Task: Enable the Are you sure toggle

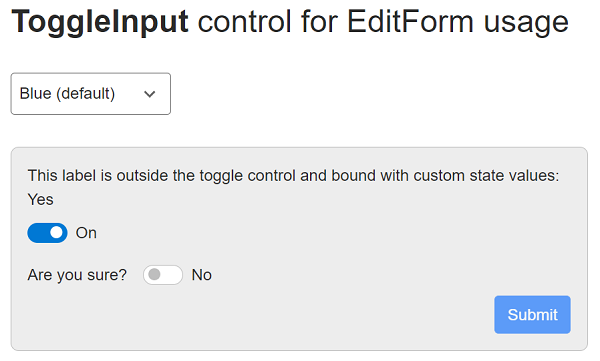Action: [x=163, y=275]
